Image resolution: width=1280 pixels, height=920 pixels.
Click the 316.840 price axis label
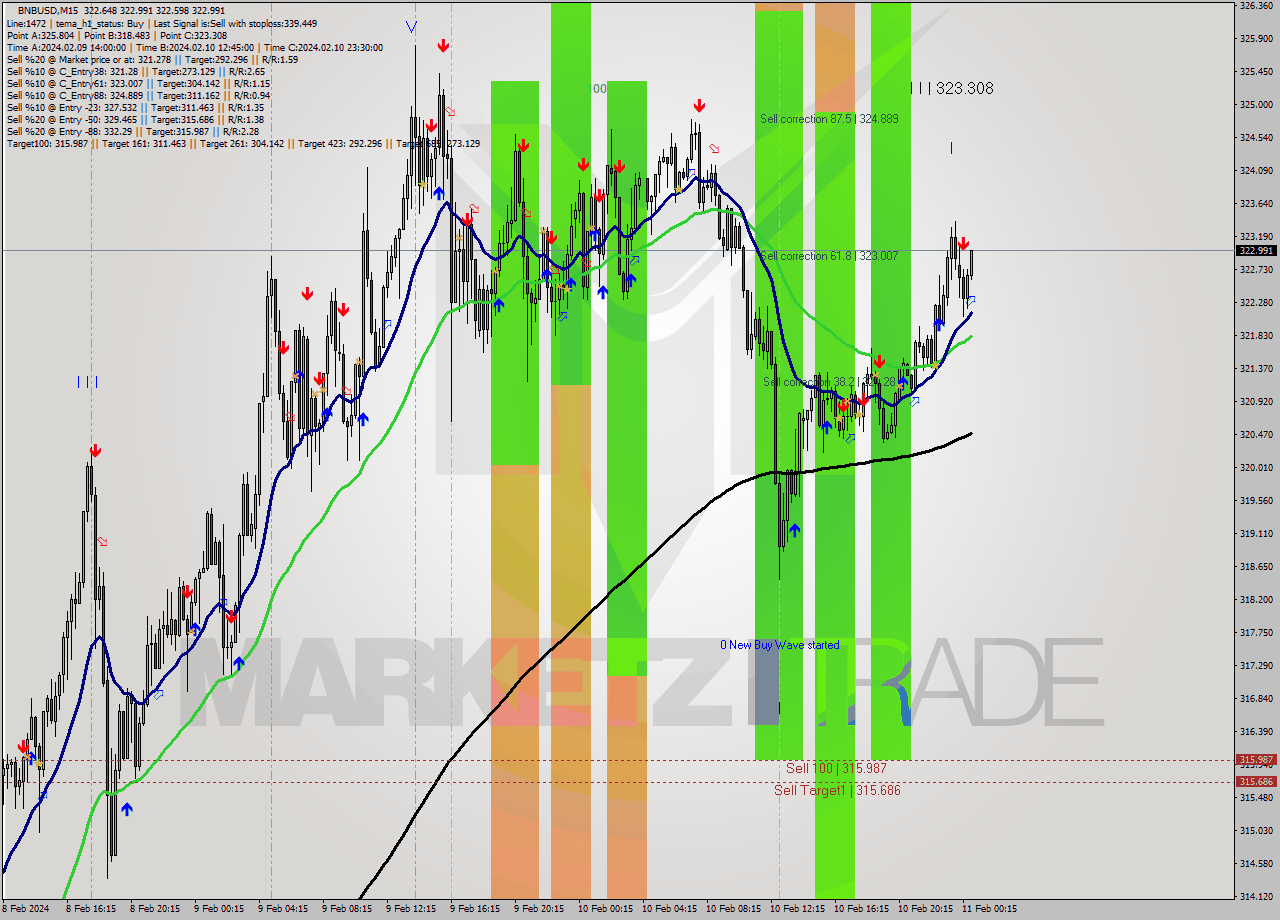tap(1256, 699)
